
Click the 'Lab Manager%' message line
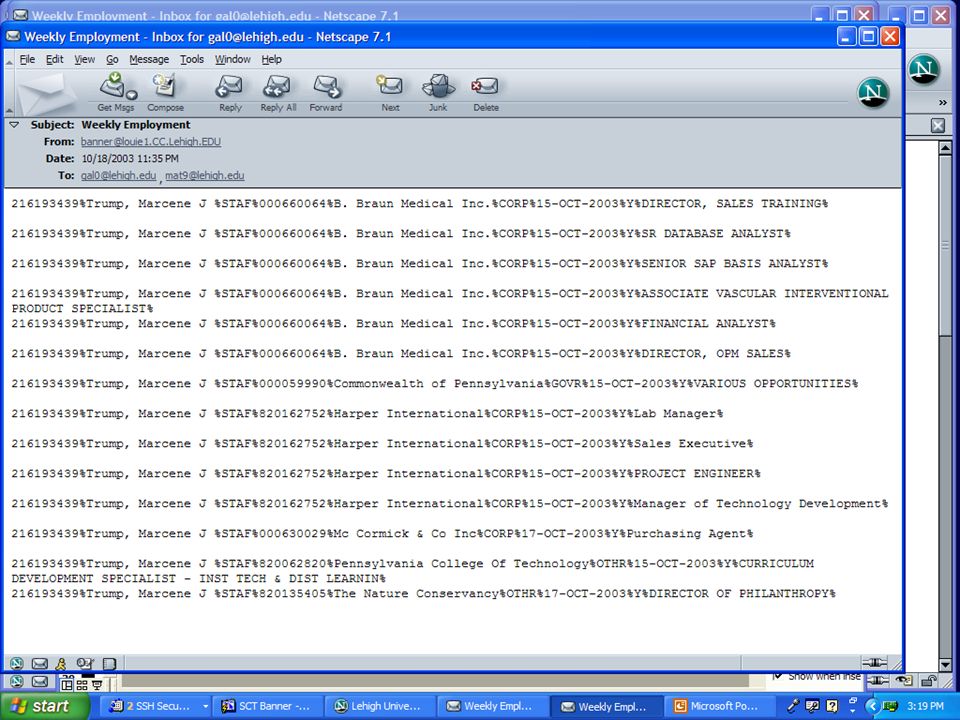click(367, 414)
